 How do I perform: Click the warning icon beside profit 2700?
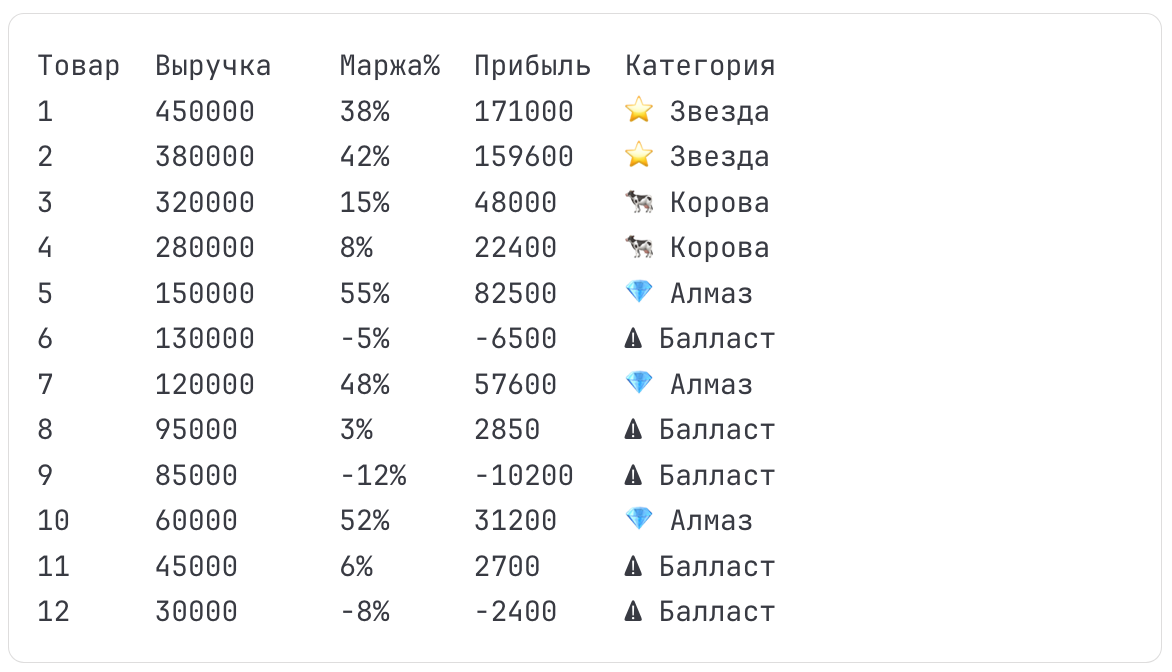(x=633, y=566)
